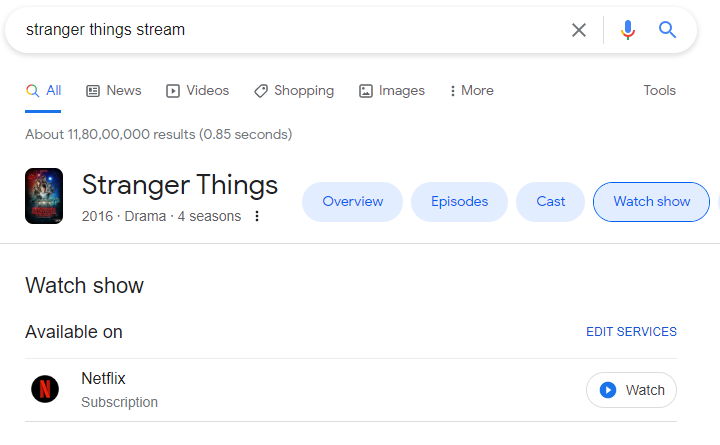Go to the Images tab
Image resolution: width=720 pixels, height=445 pixels.
point(391,91)
